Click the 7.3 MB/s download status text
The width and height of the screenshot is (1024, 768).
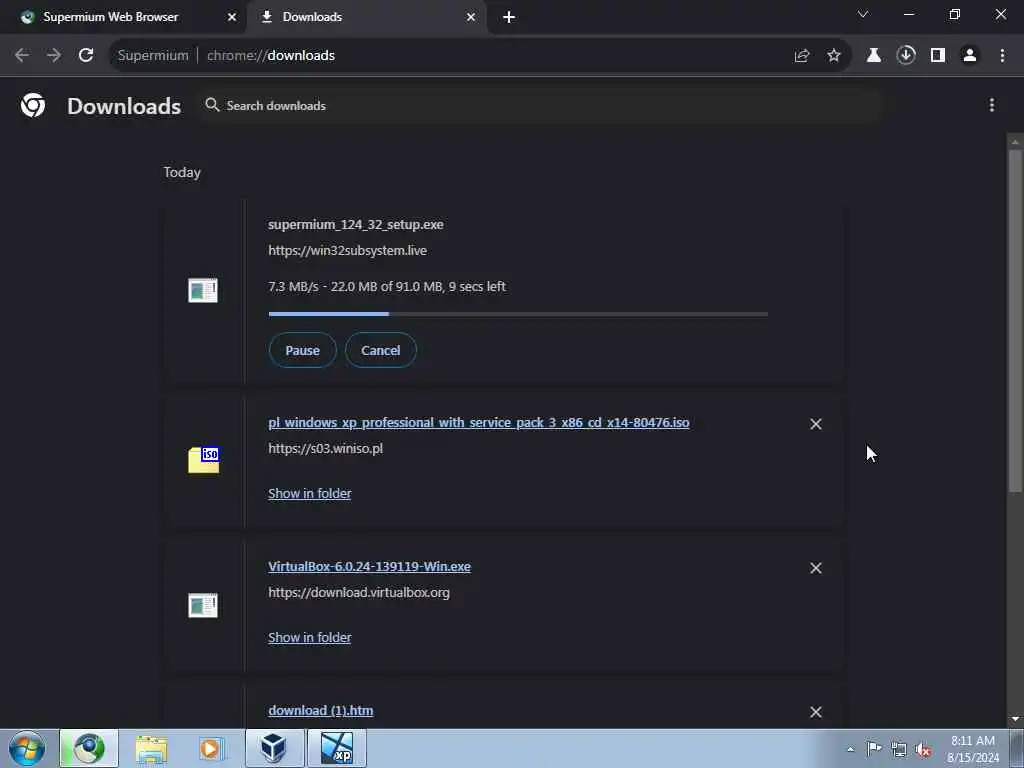[387, 286]
